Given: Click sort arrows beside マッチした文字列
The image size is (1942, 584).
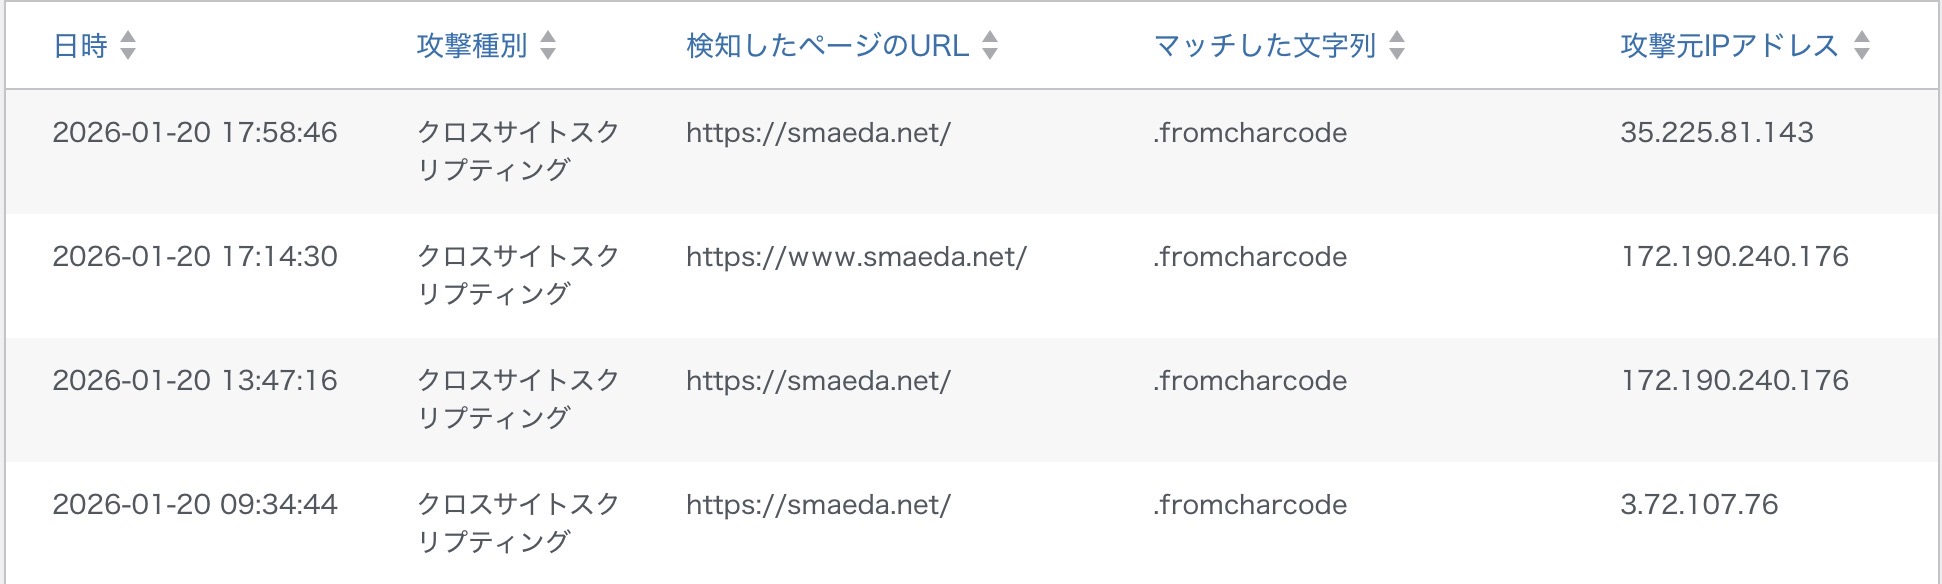Looking at the screenshot, I should point(1397,46).
